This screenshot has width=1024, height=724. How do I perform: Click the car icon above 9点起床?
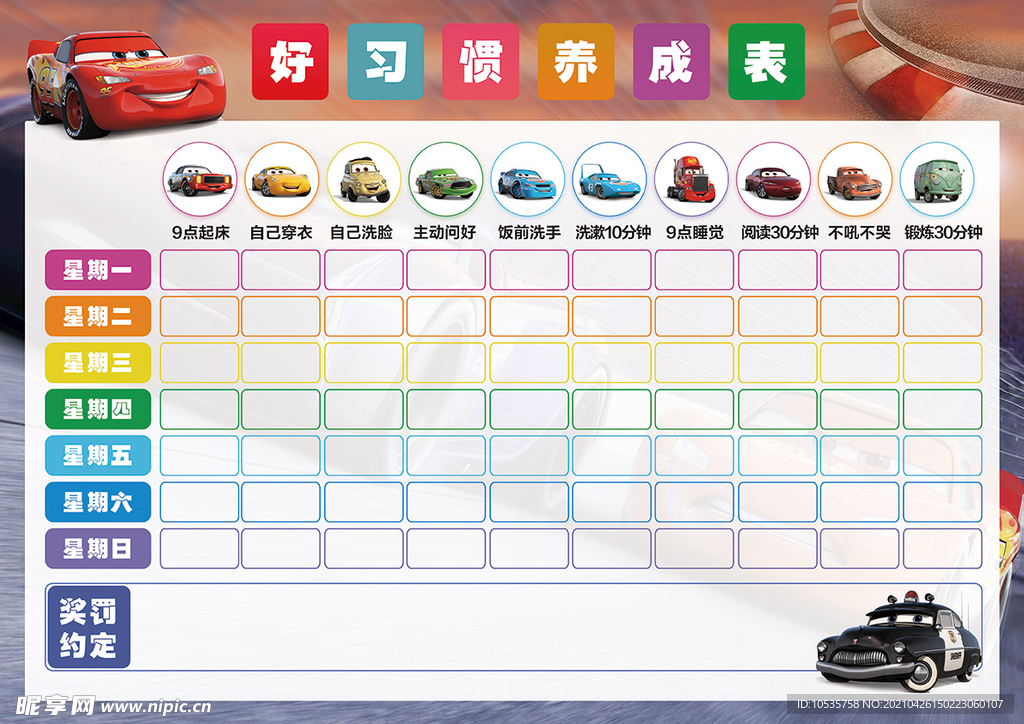click(200, 179)
